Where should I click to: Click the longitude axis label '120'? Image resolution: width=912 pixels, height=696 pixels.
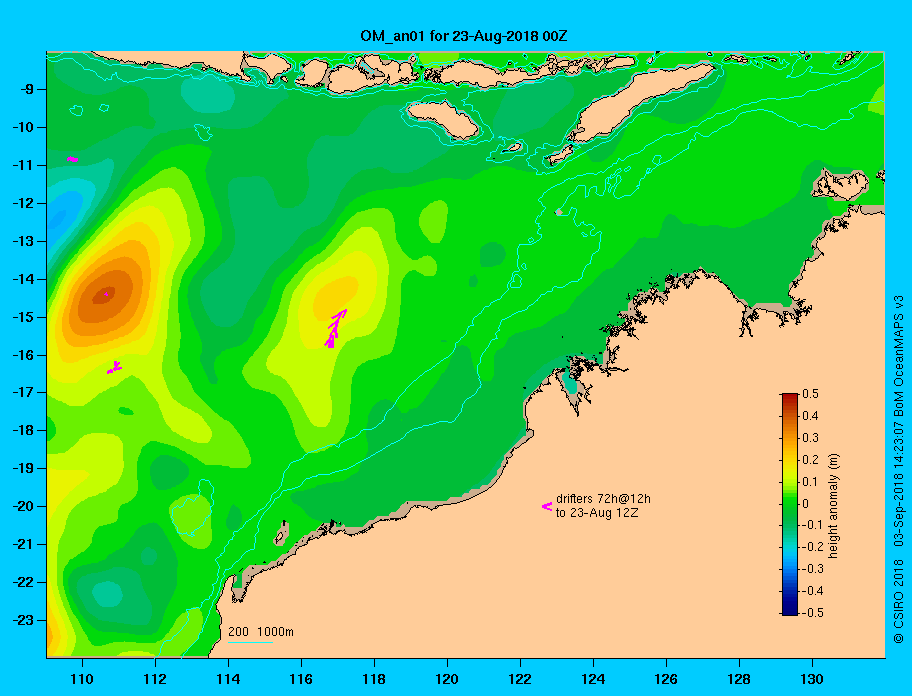coord(447,679)
